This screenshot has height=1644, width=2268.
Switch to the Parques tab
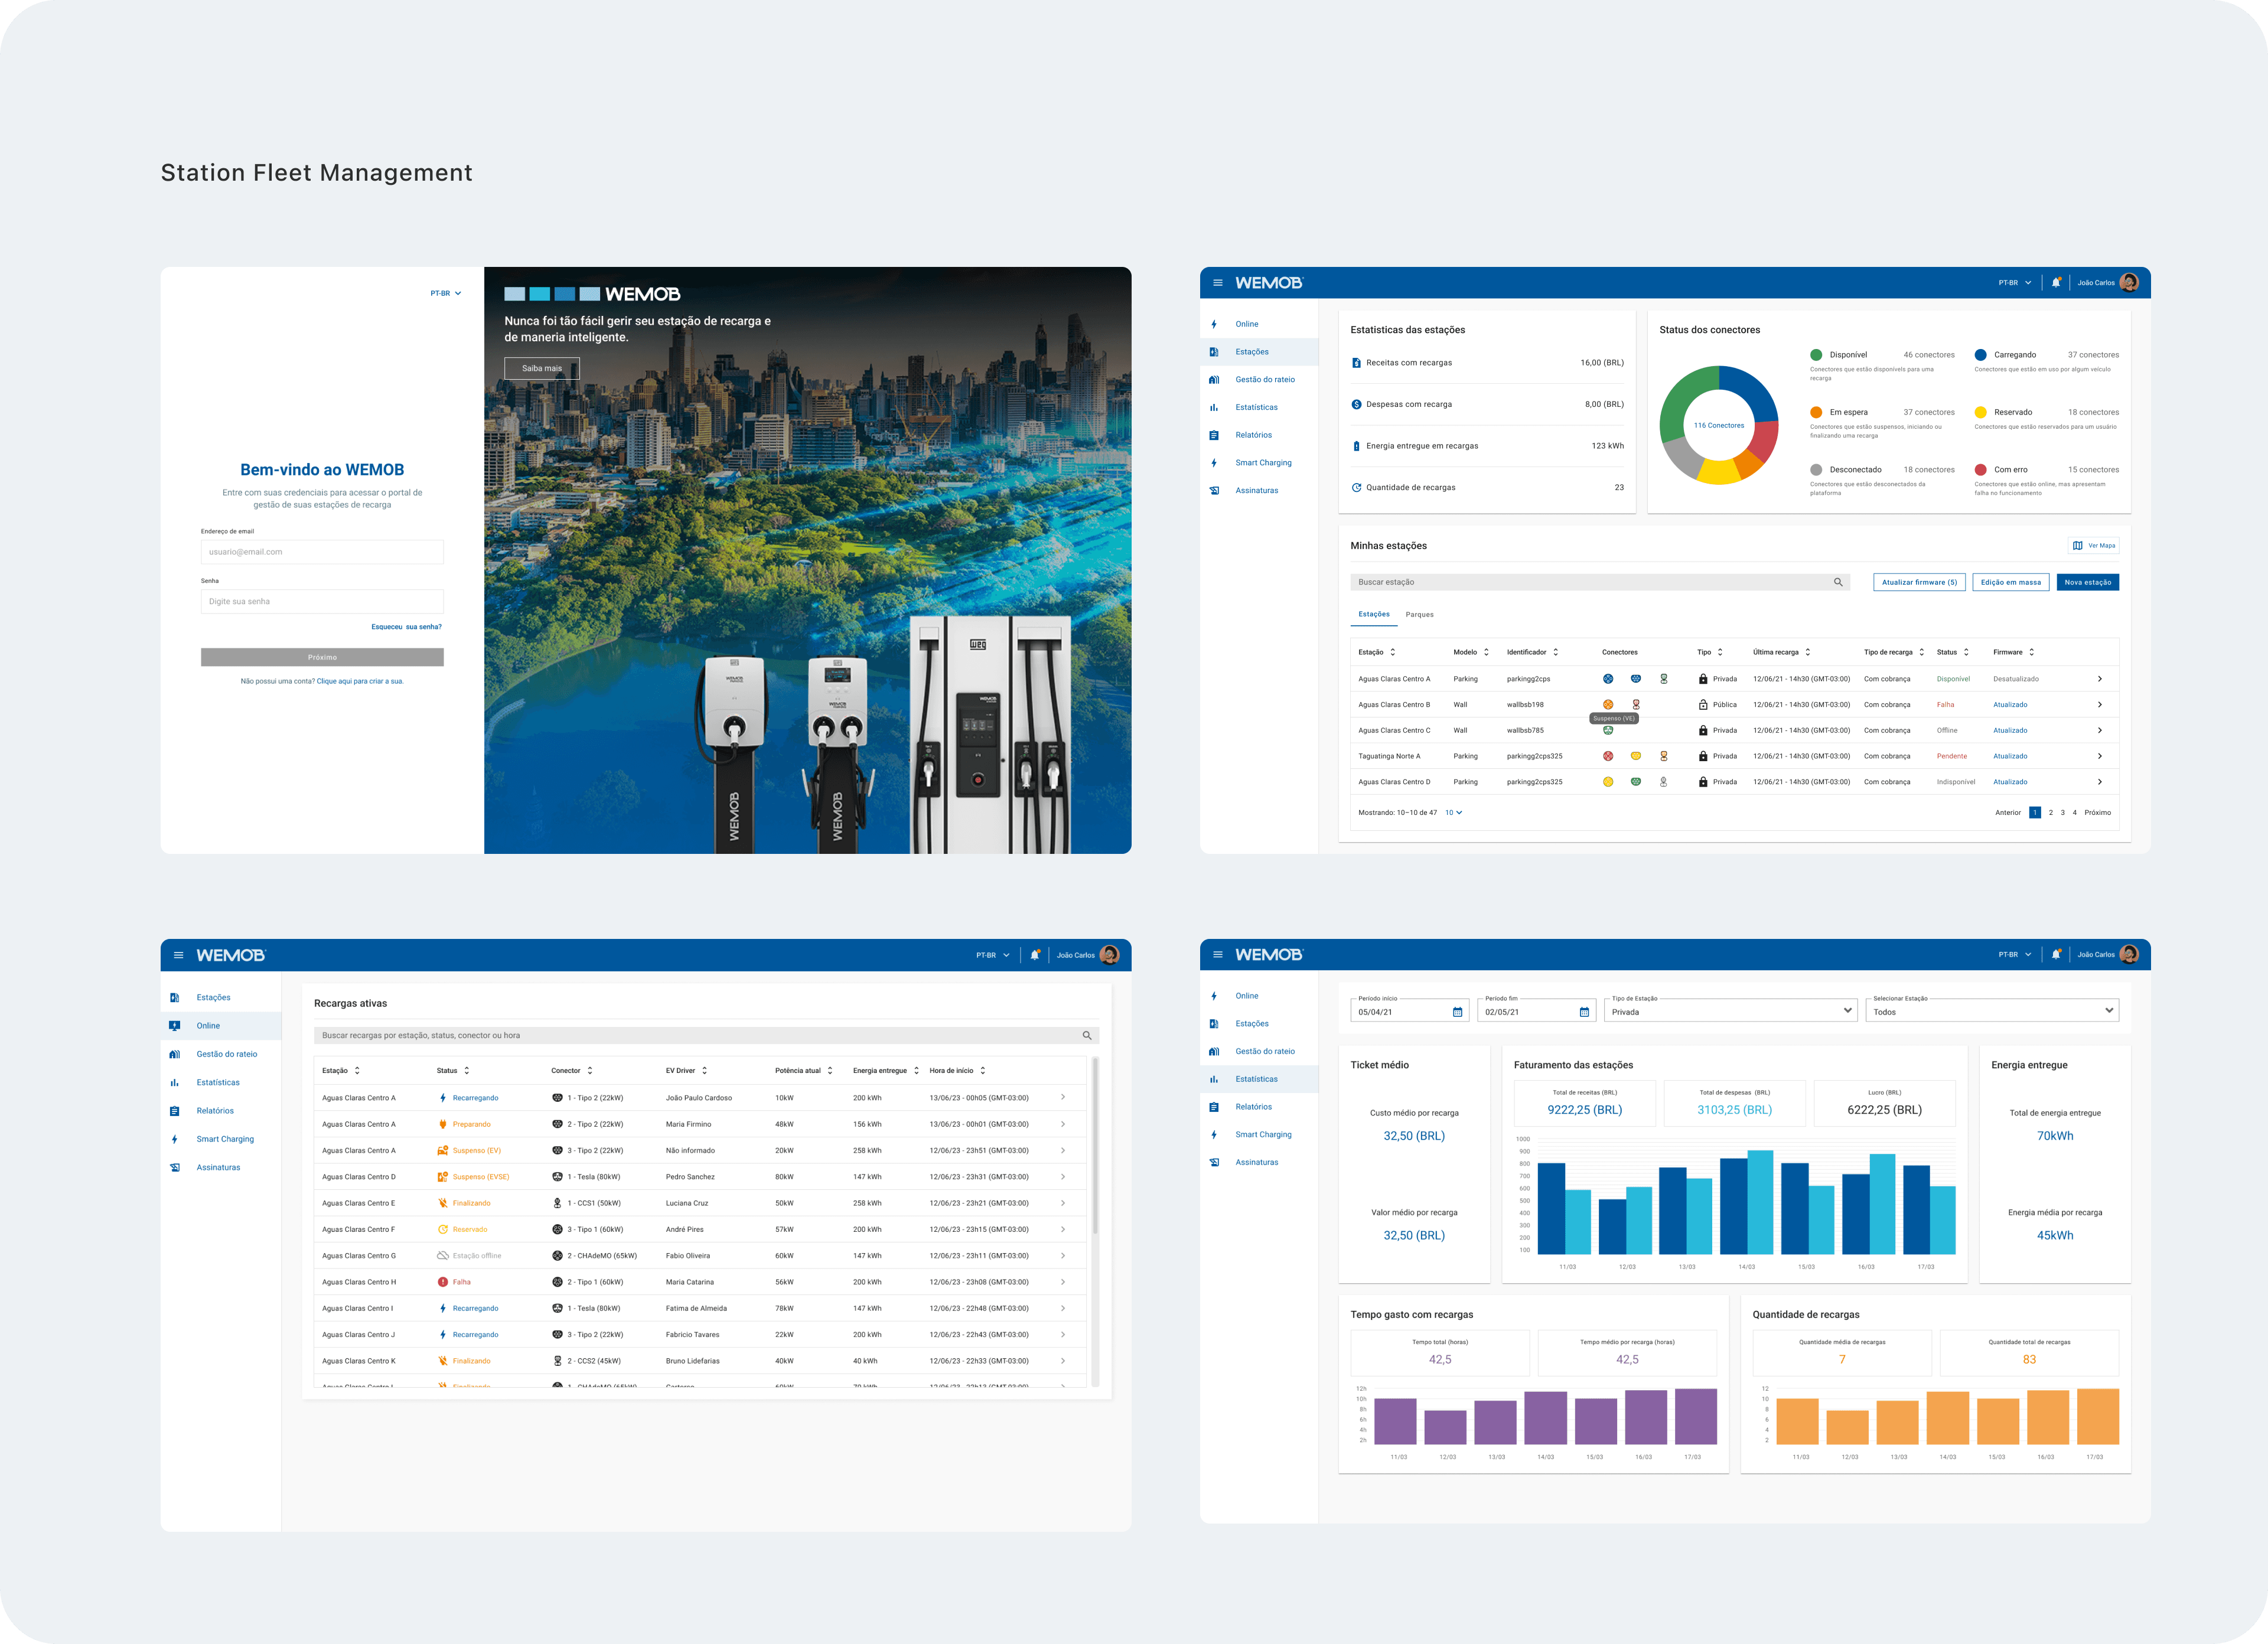(1419, 615)
